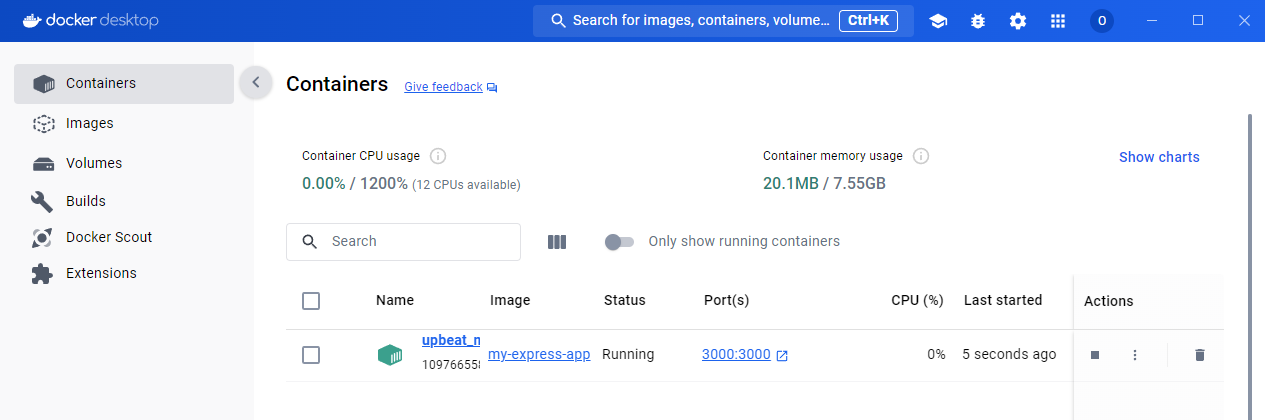Click the Docker Desktop whale logo
The width and height of the screenshot is (1265, 420).
click(x=33, y=20)
